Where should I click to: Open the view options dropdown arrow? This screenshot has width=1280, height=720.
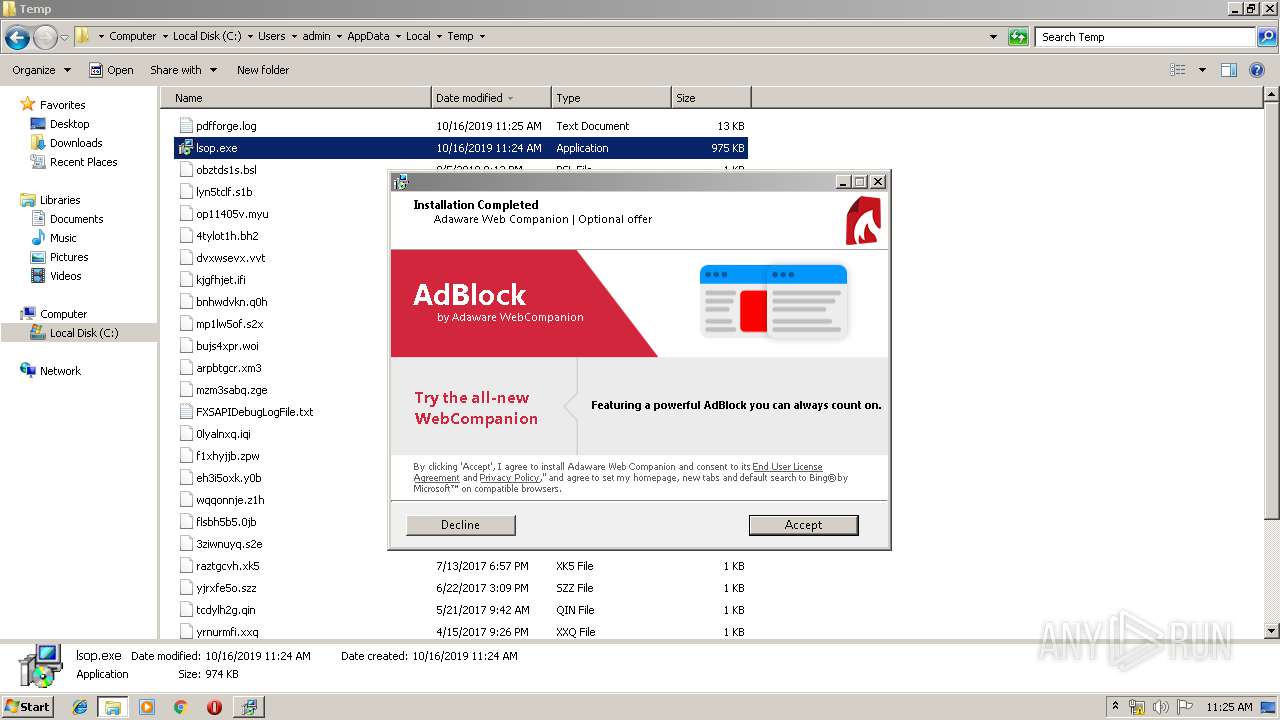pyautogui.click(x=1202, y=70)
